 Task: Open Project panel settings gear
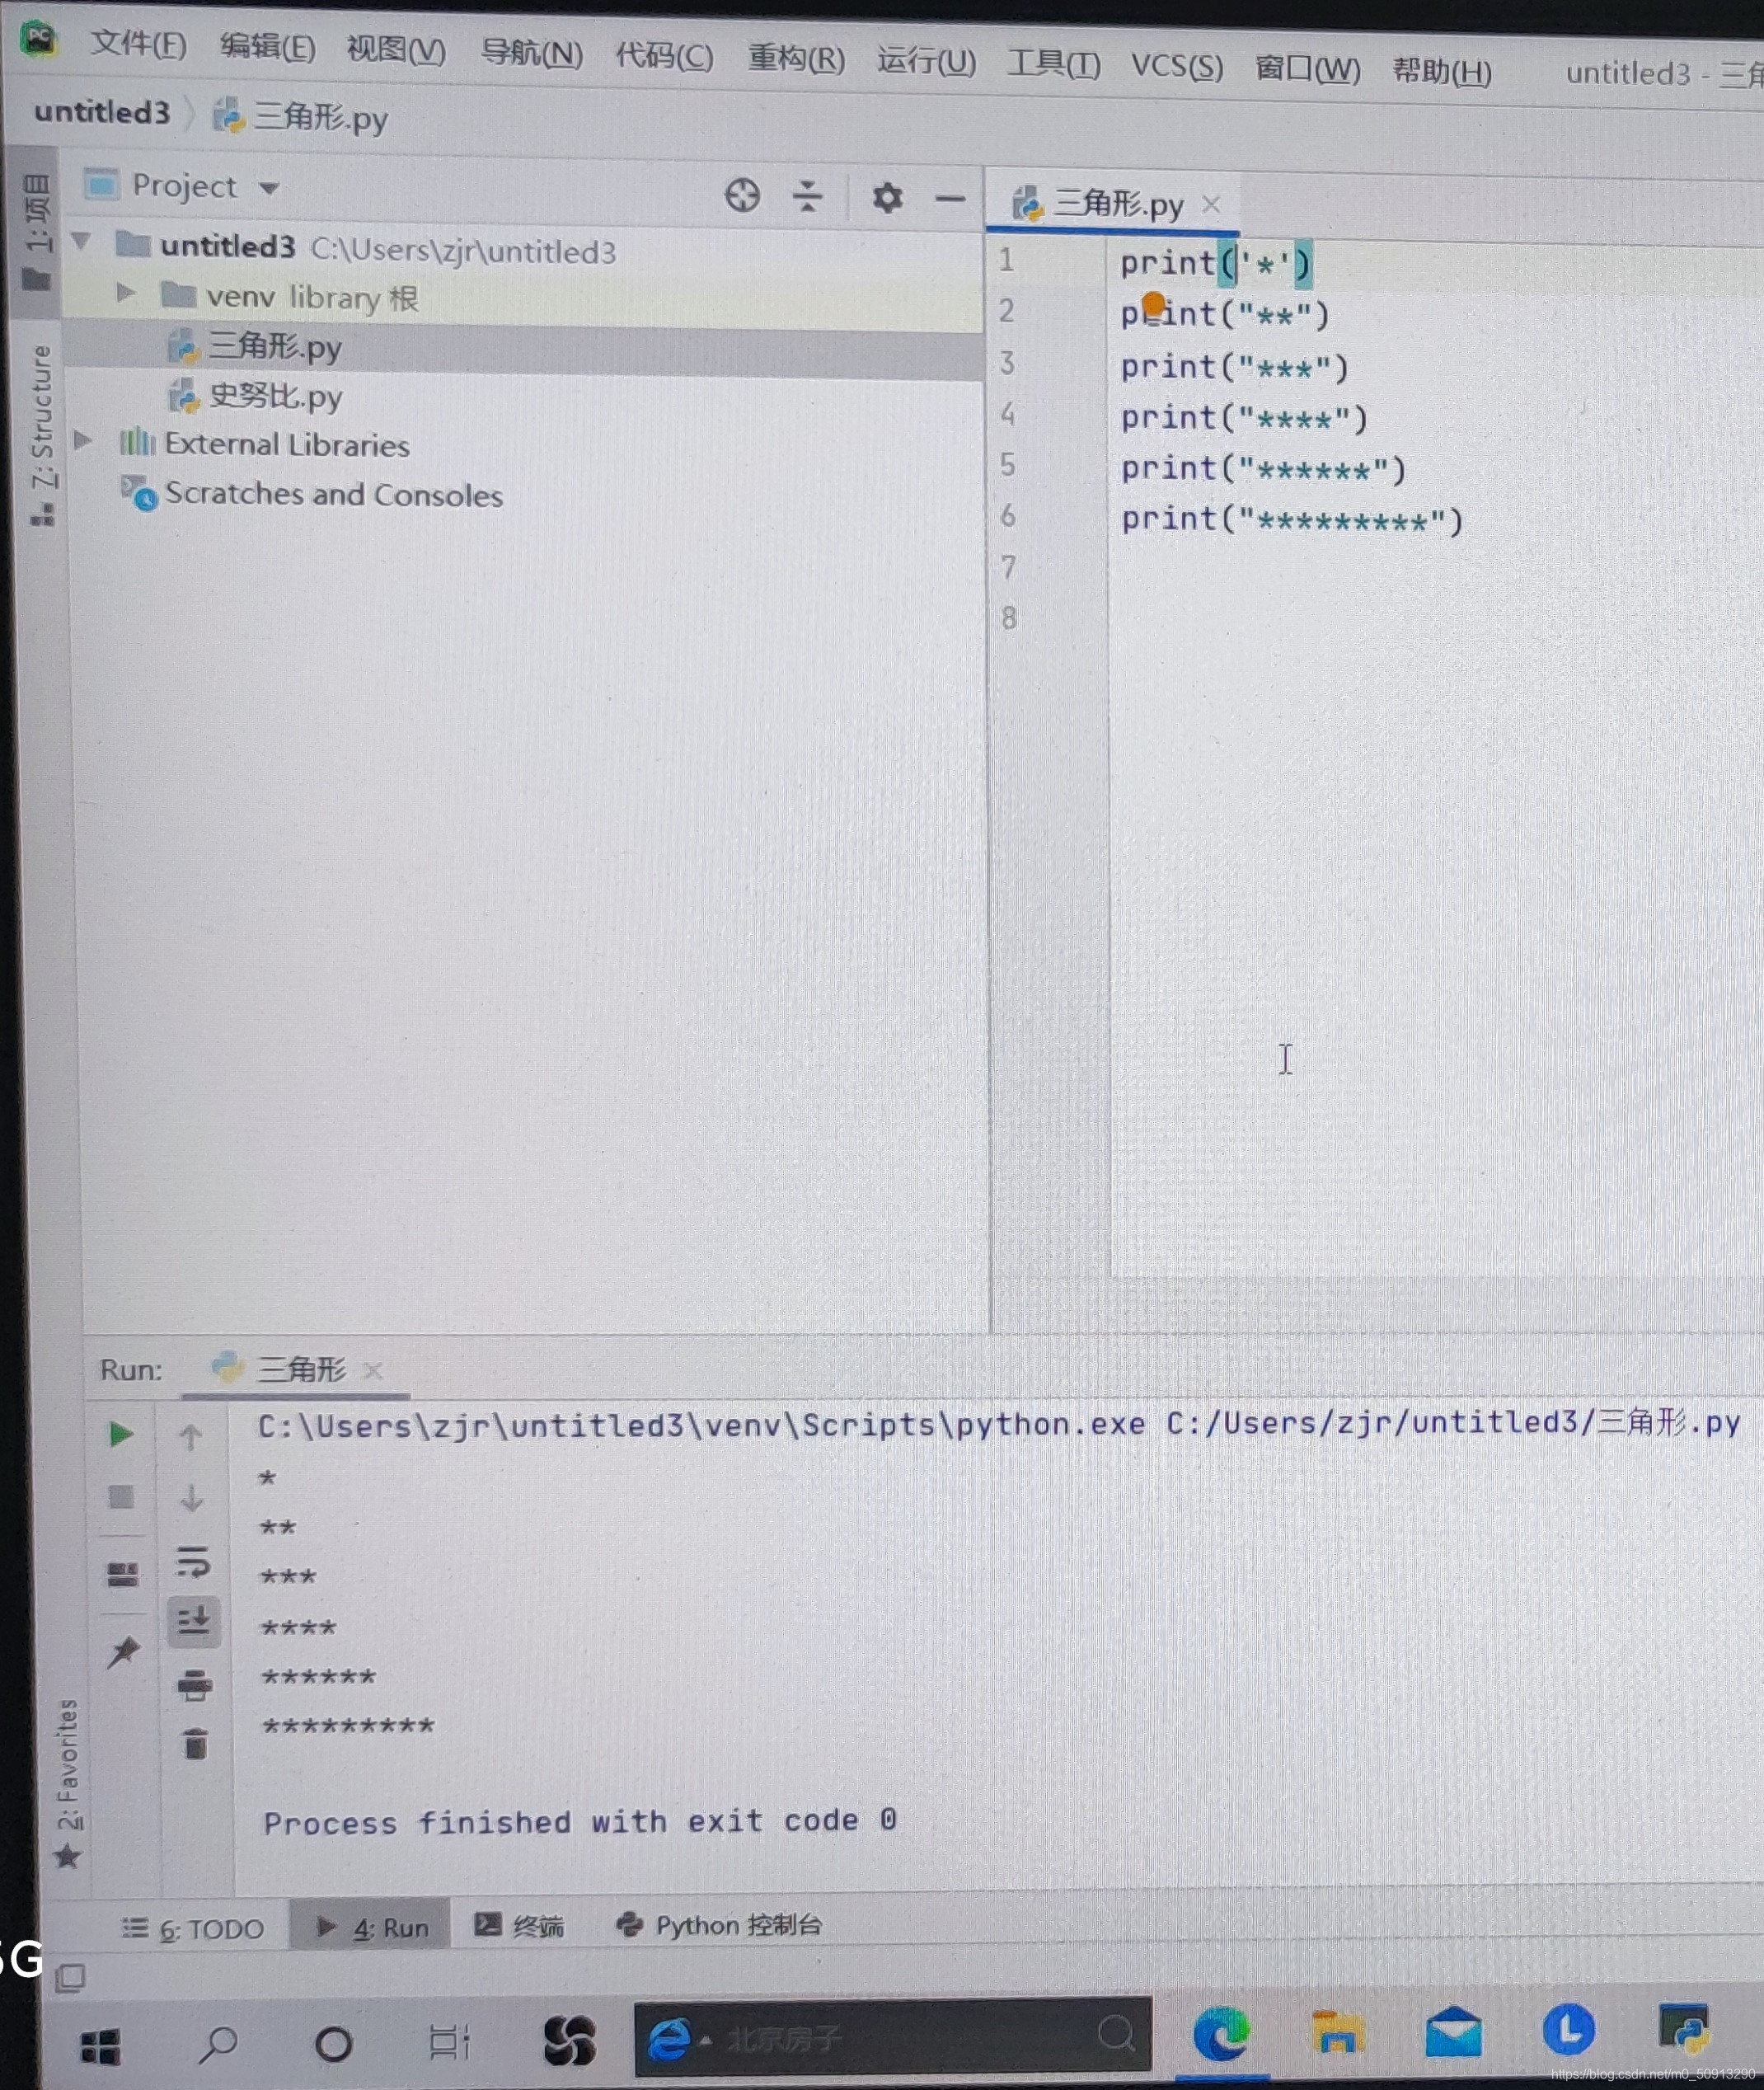(x=886, y=197)
